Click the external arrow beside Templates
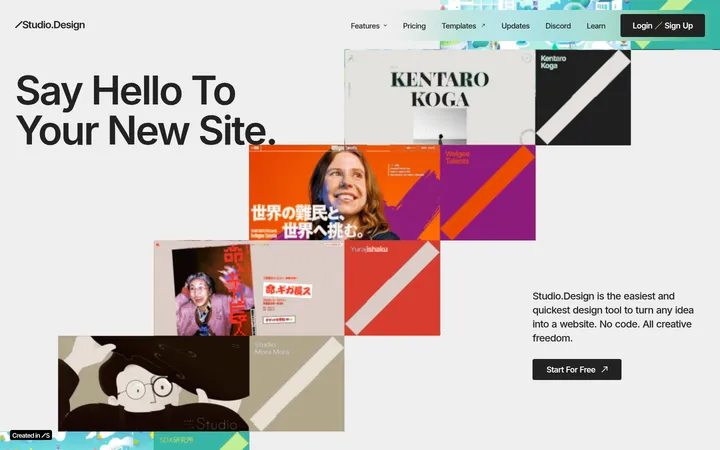The image size is (720, 450). pos(483,26)
